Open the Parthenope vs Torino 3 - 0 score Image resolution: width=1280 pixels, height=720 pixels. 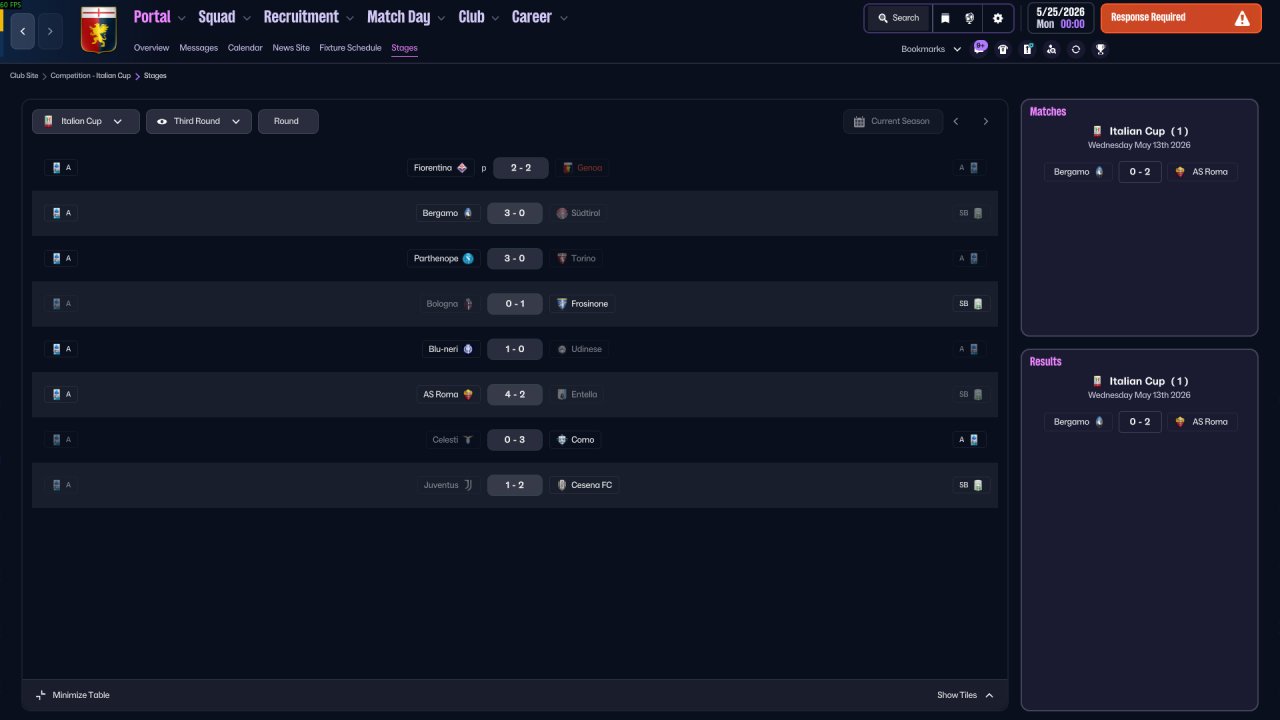514,258
